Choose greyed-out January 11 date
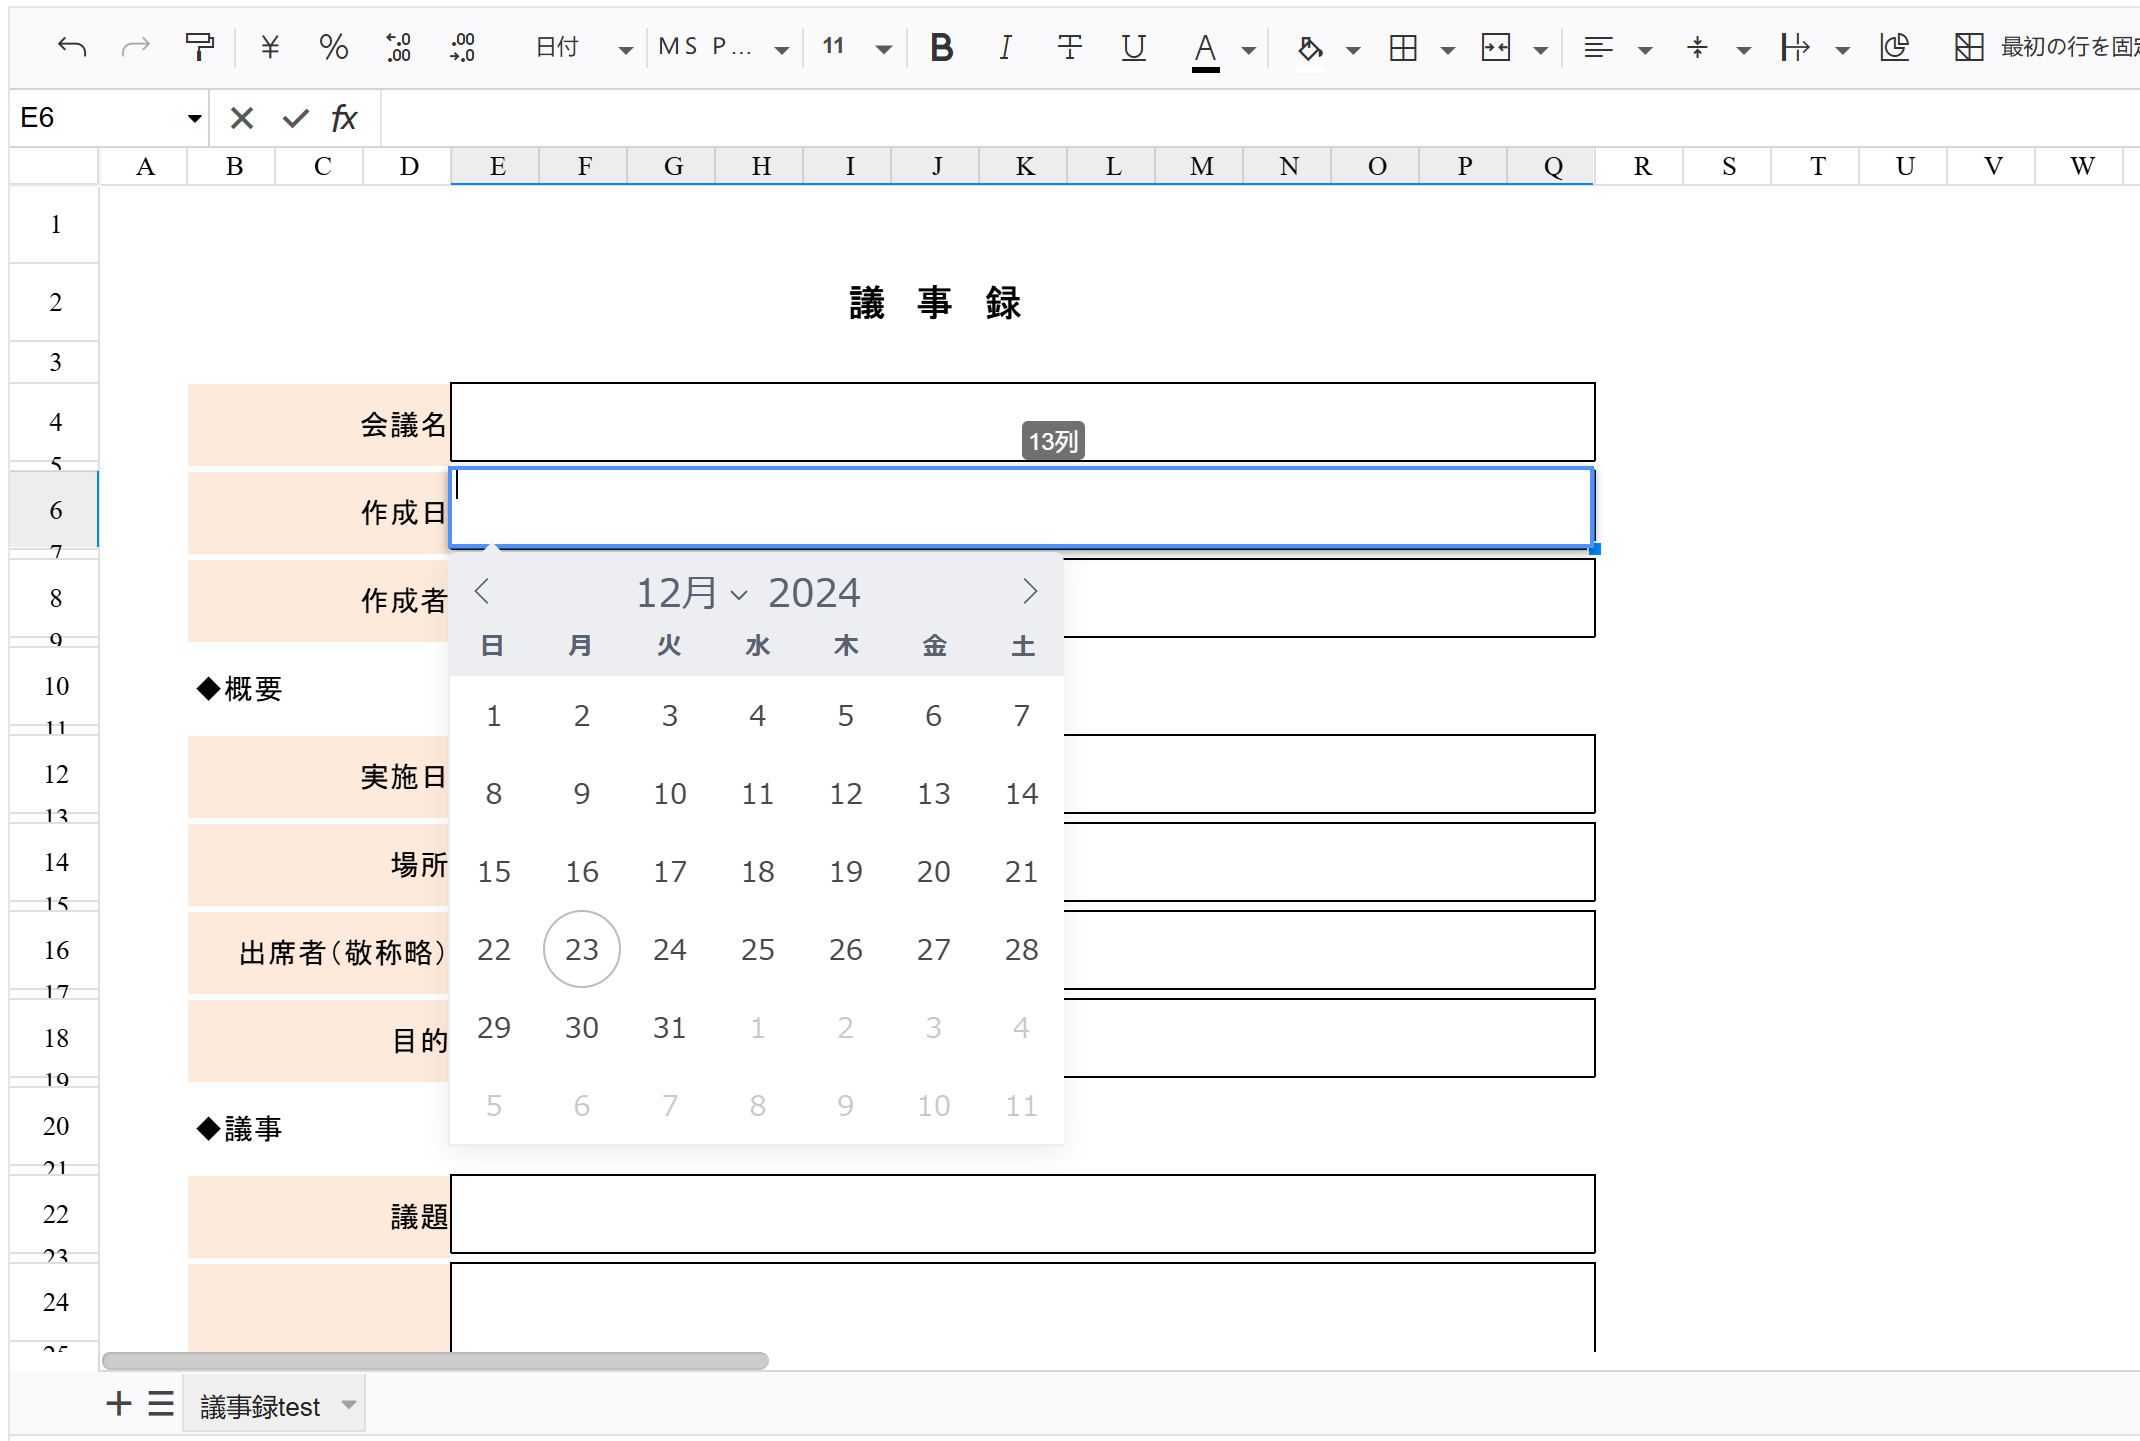The height and width of the screenshot is (1441, 2140). pyautogui.click(x=1022, y=1105)
